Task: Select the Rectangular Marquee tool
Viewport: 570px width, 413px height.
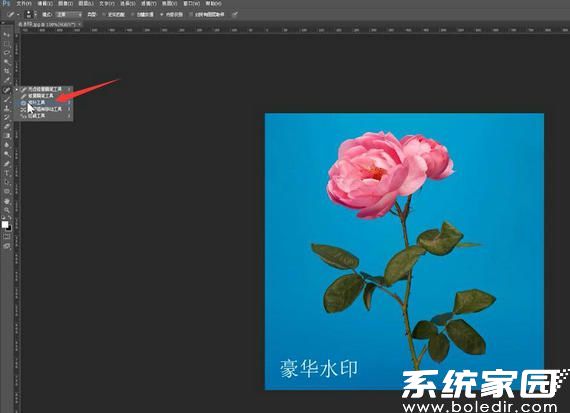Action: click(6, 44)
